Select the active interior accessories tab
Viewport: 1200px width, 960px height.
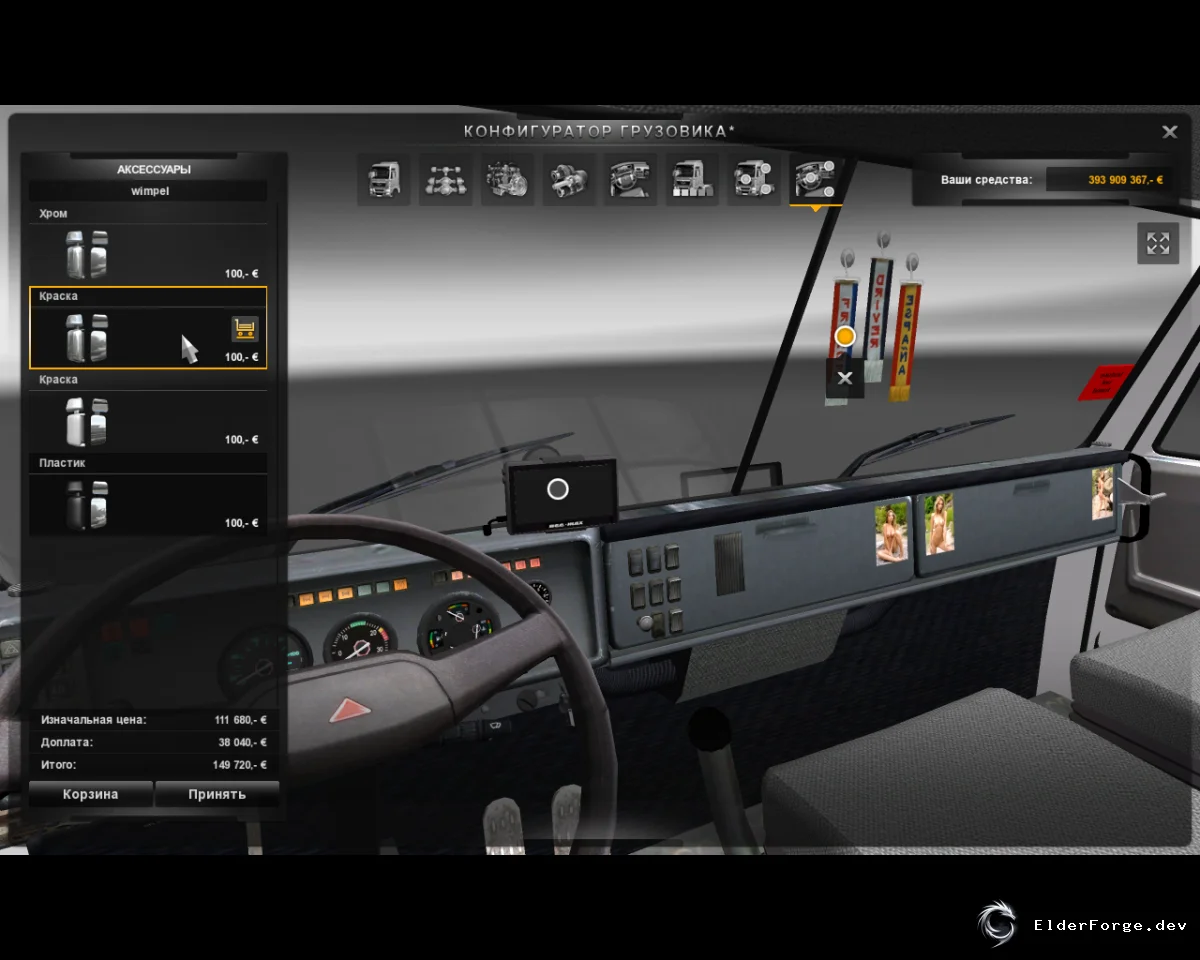click(815, 180)
